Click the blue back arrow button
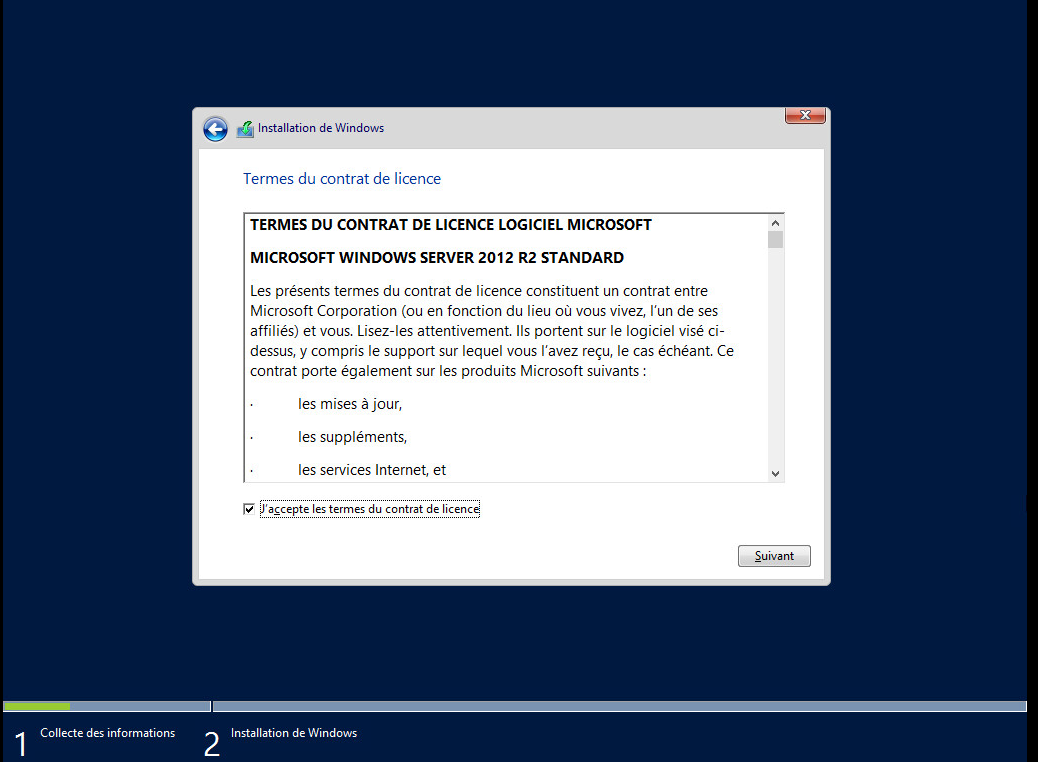This screenshot has height=762, width=1038. coord(215,128)
